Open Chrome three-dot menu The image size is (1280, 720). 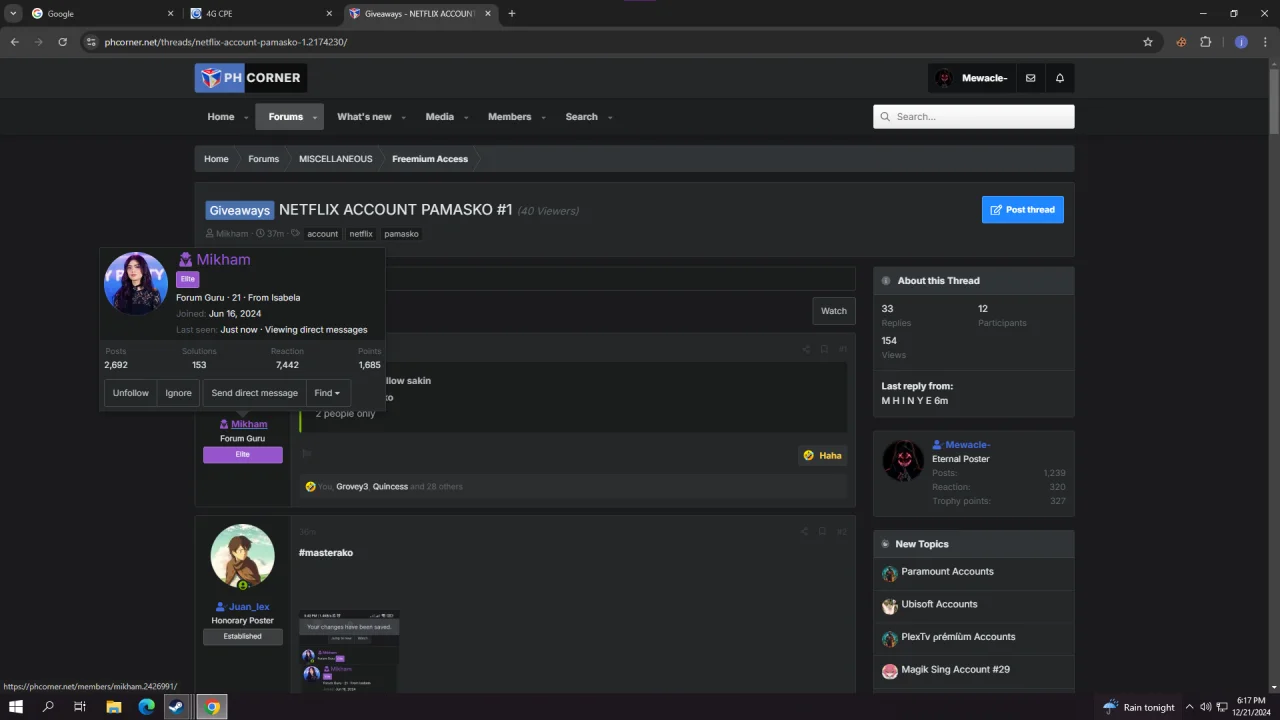pyautogui.click(x=1265, y=42)
